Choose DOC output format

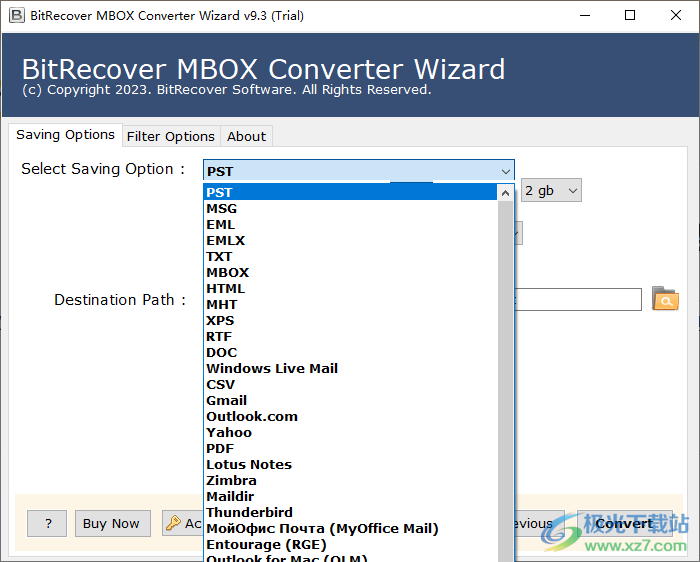point(350,353)
